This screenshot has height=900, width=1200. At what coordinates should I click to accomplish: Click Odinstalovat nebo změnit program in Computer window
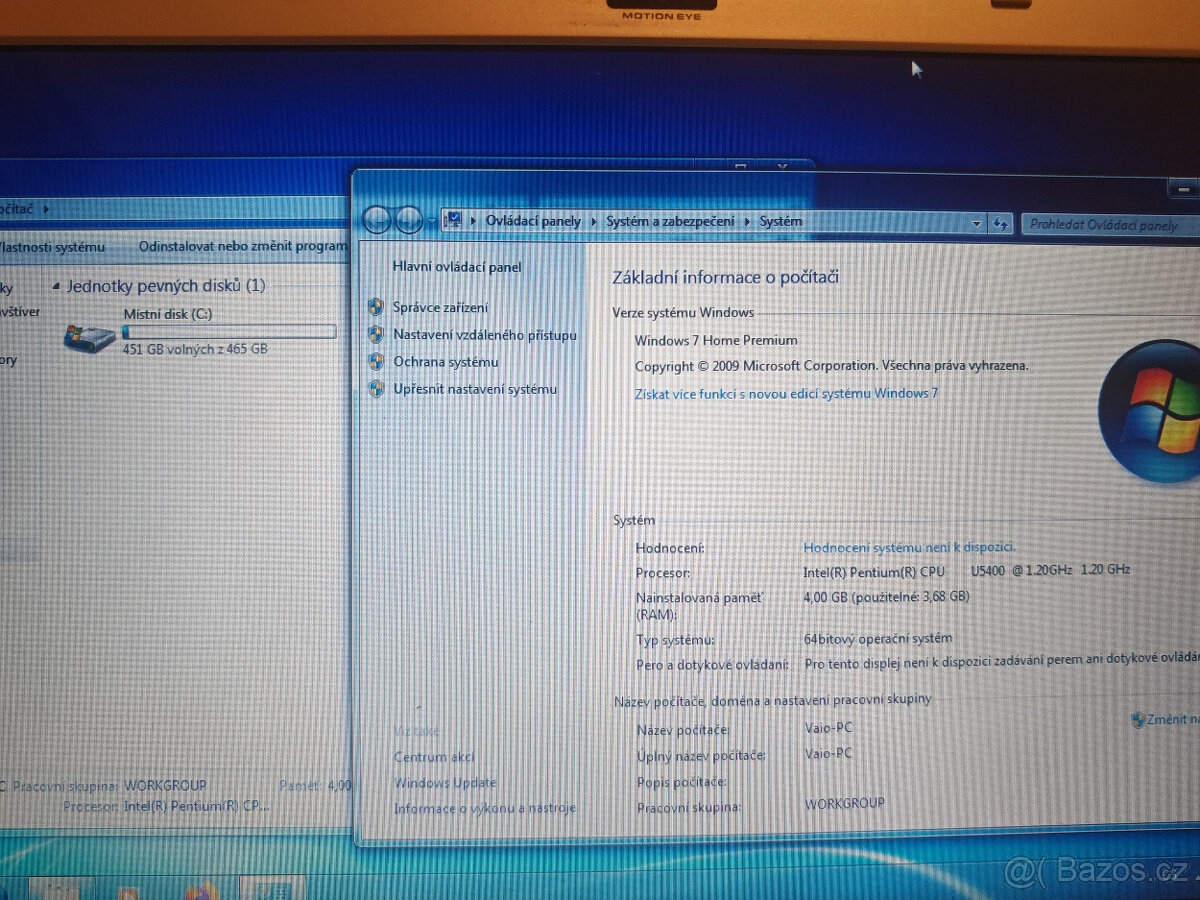[243, 245]
